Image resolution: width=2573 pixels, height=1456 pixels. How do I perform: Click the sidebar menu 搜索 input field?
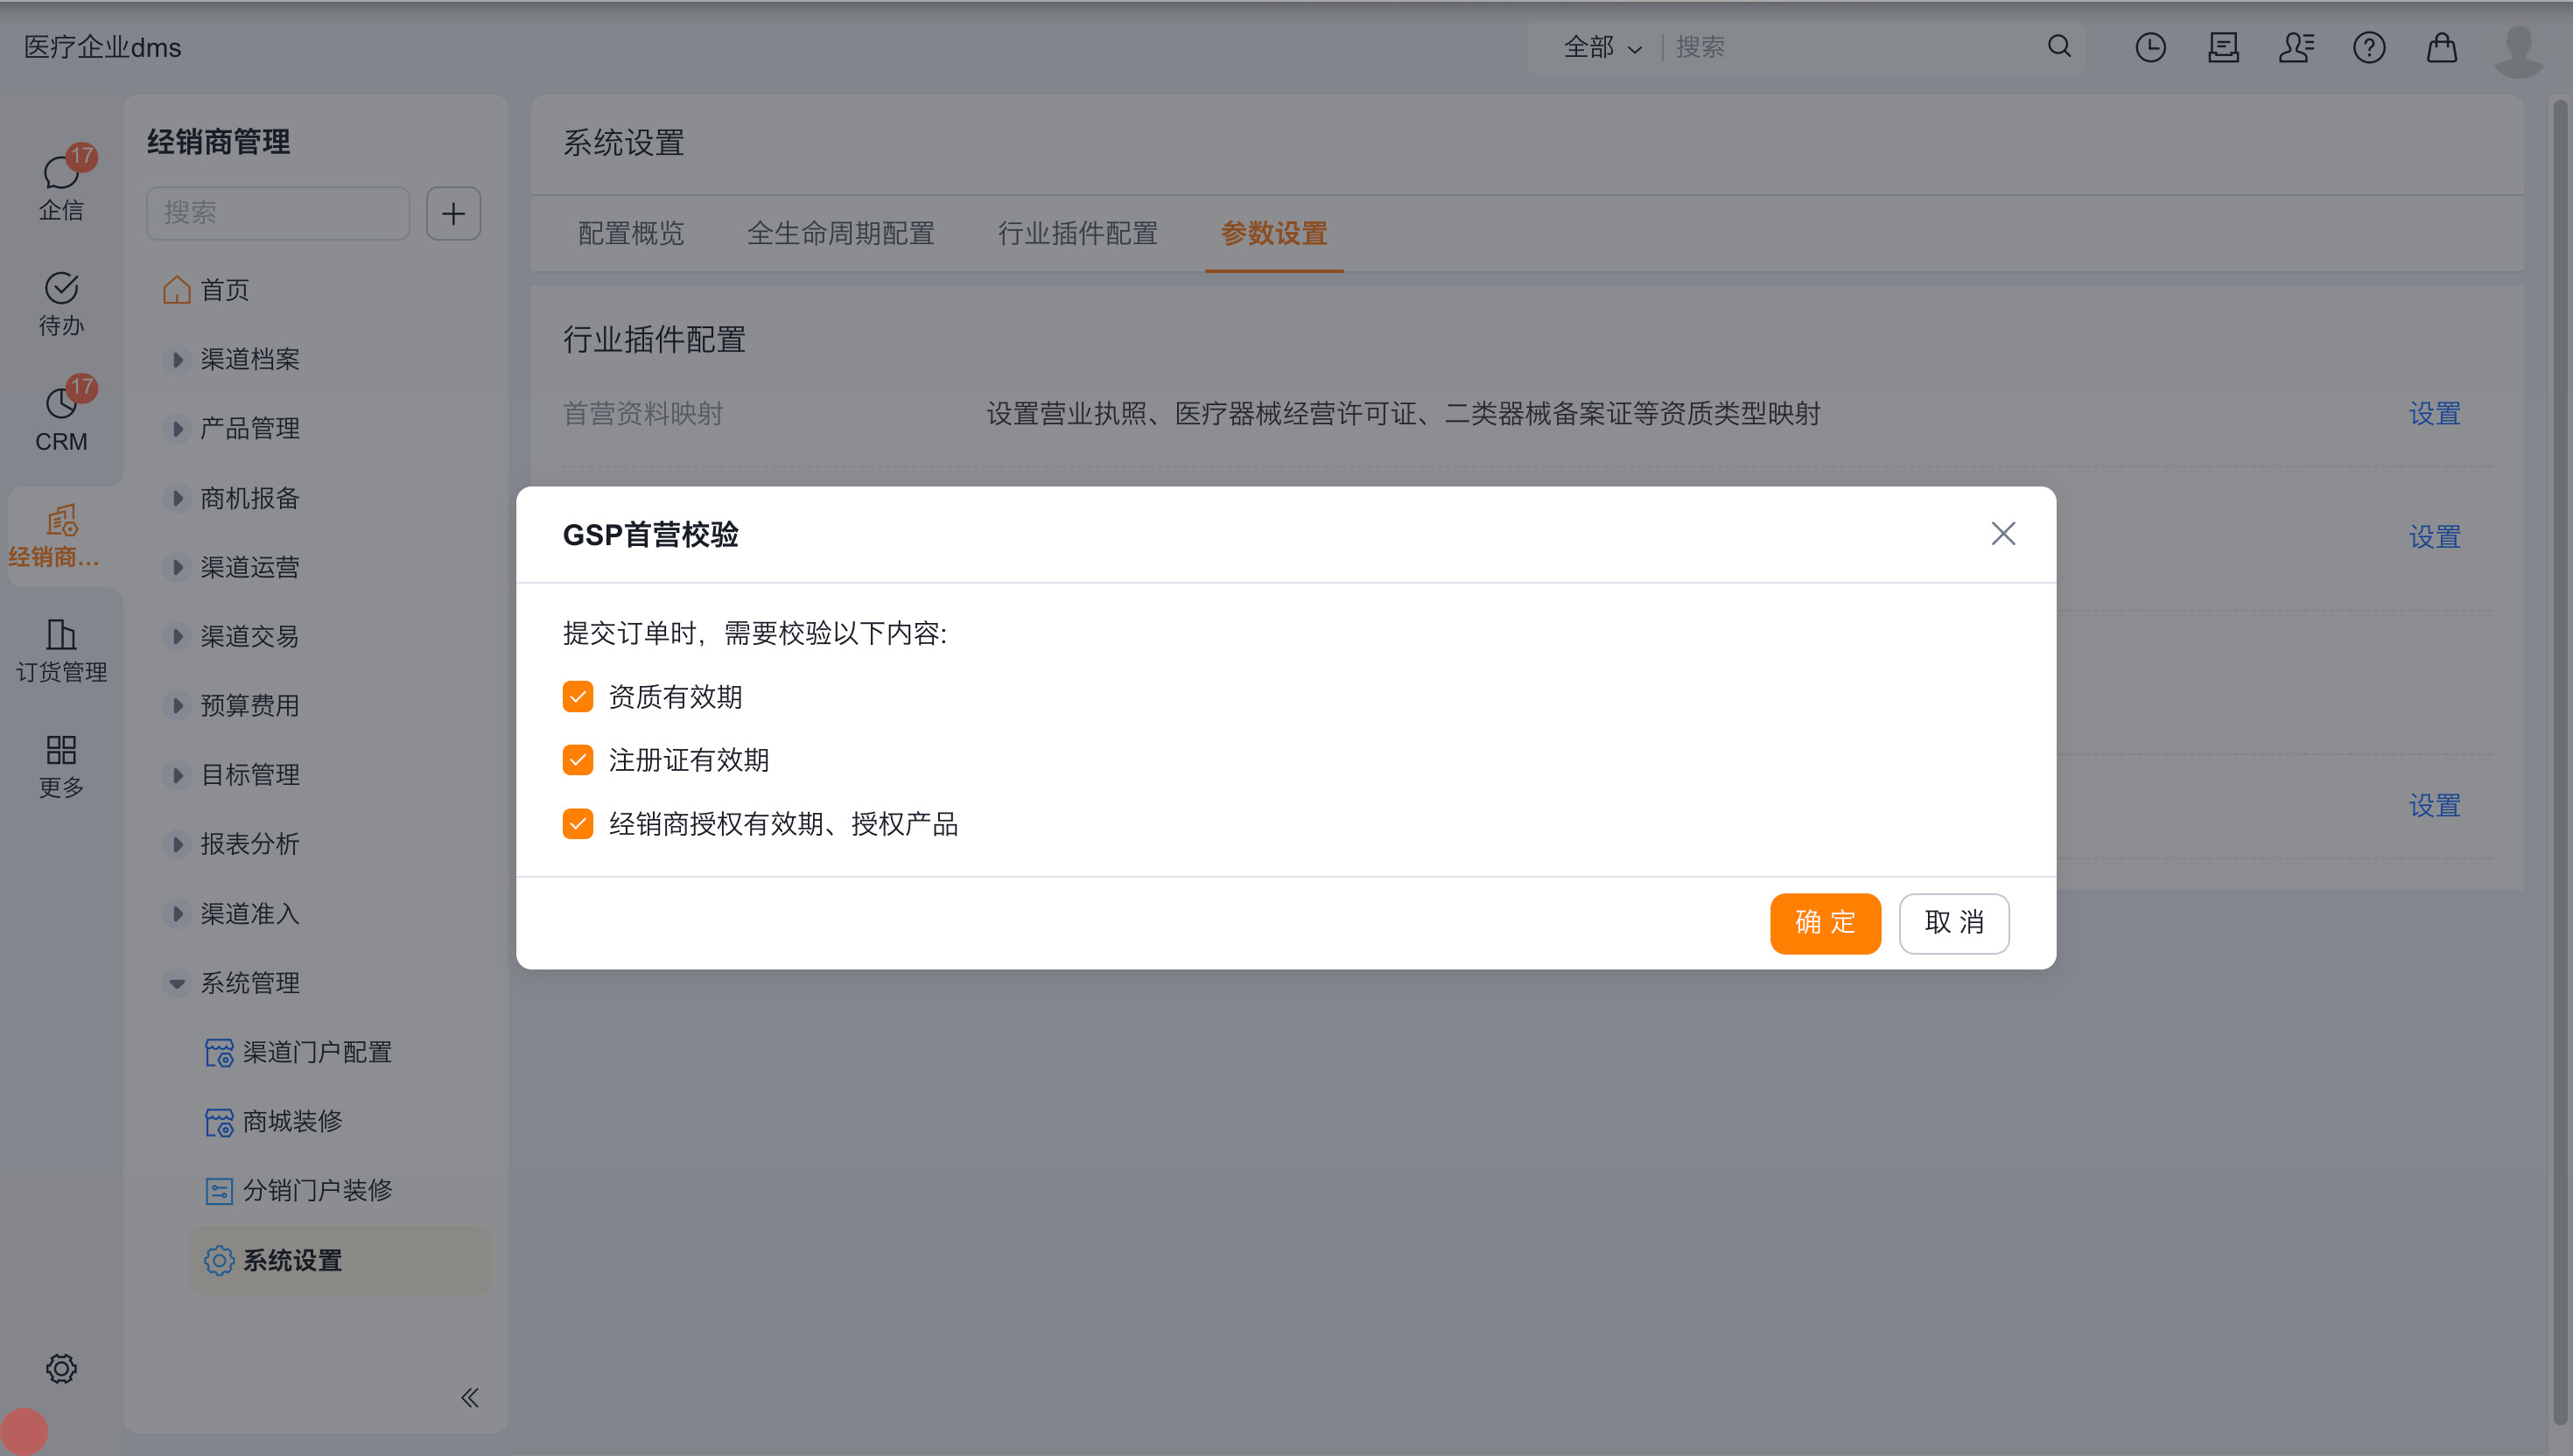[x=277, y=213]
